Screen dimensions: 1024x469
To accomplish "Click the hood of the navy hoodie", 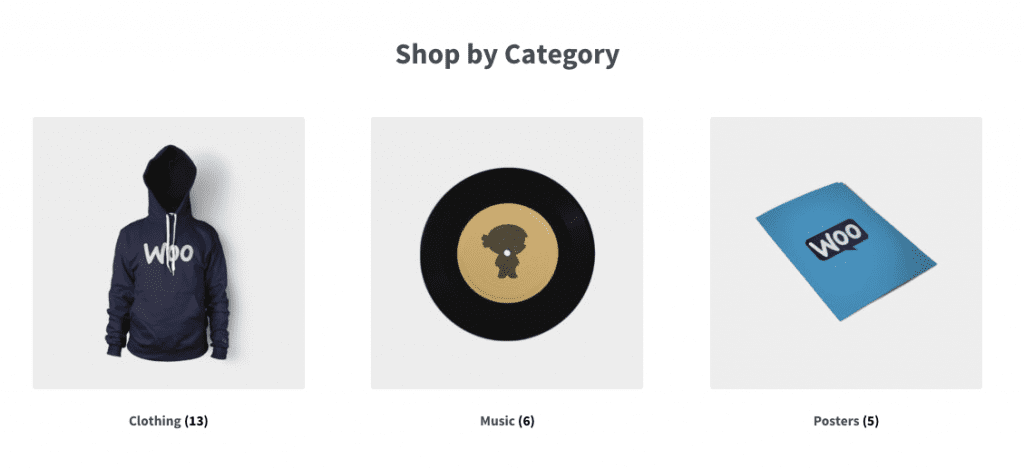I will pyautogui.click(x=170, y=178).
